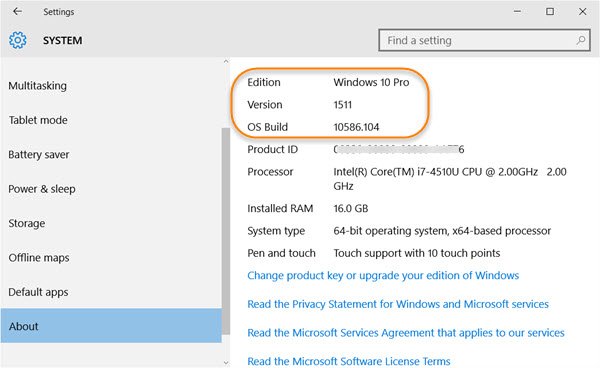600x368 pixels.
Task: Select the About page item
Action: [111, 326]
